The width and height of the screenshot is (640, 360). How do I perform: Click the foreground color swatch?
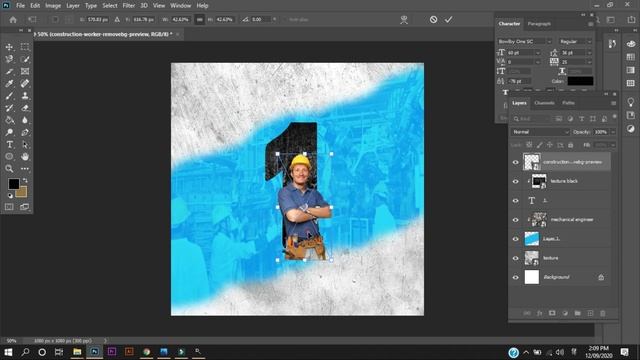click(13, 184)
